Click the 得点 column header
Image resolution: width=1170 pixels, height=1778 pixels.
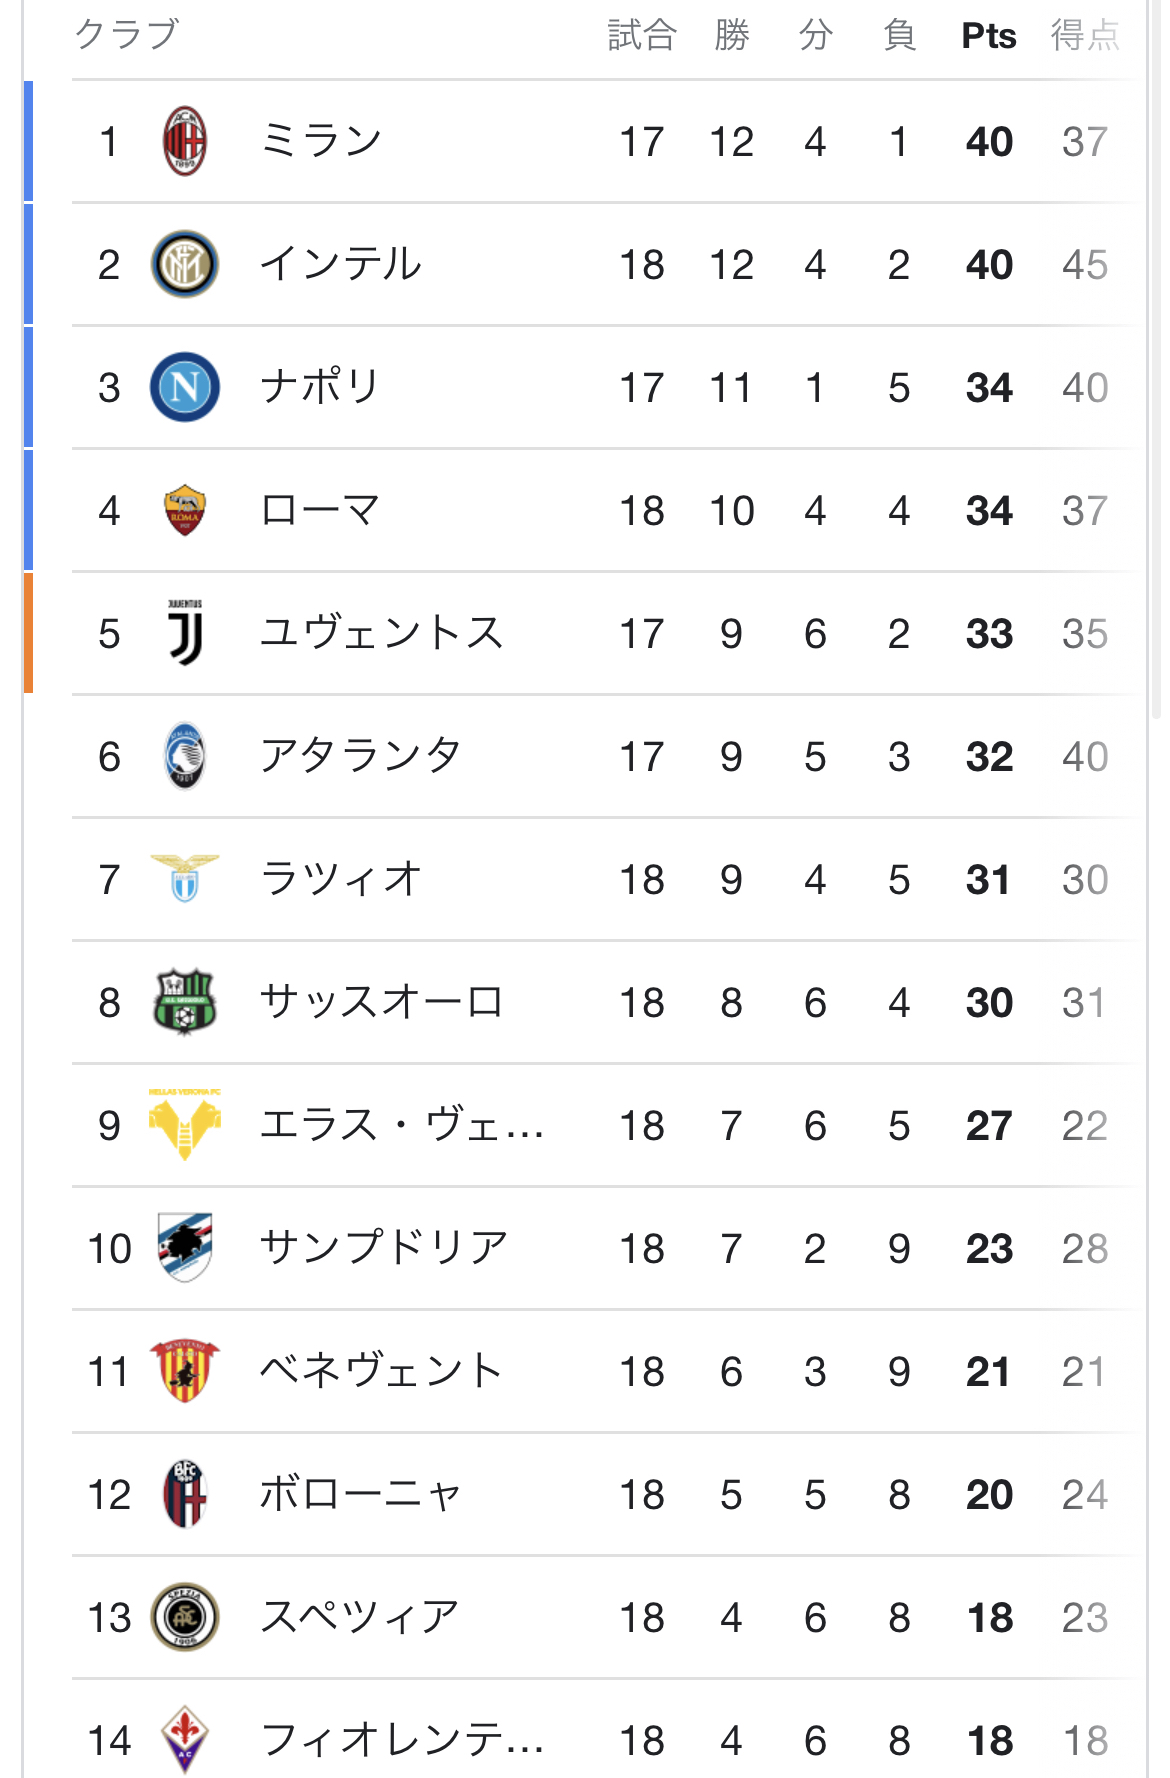point(1085,36)
